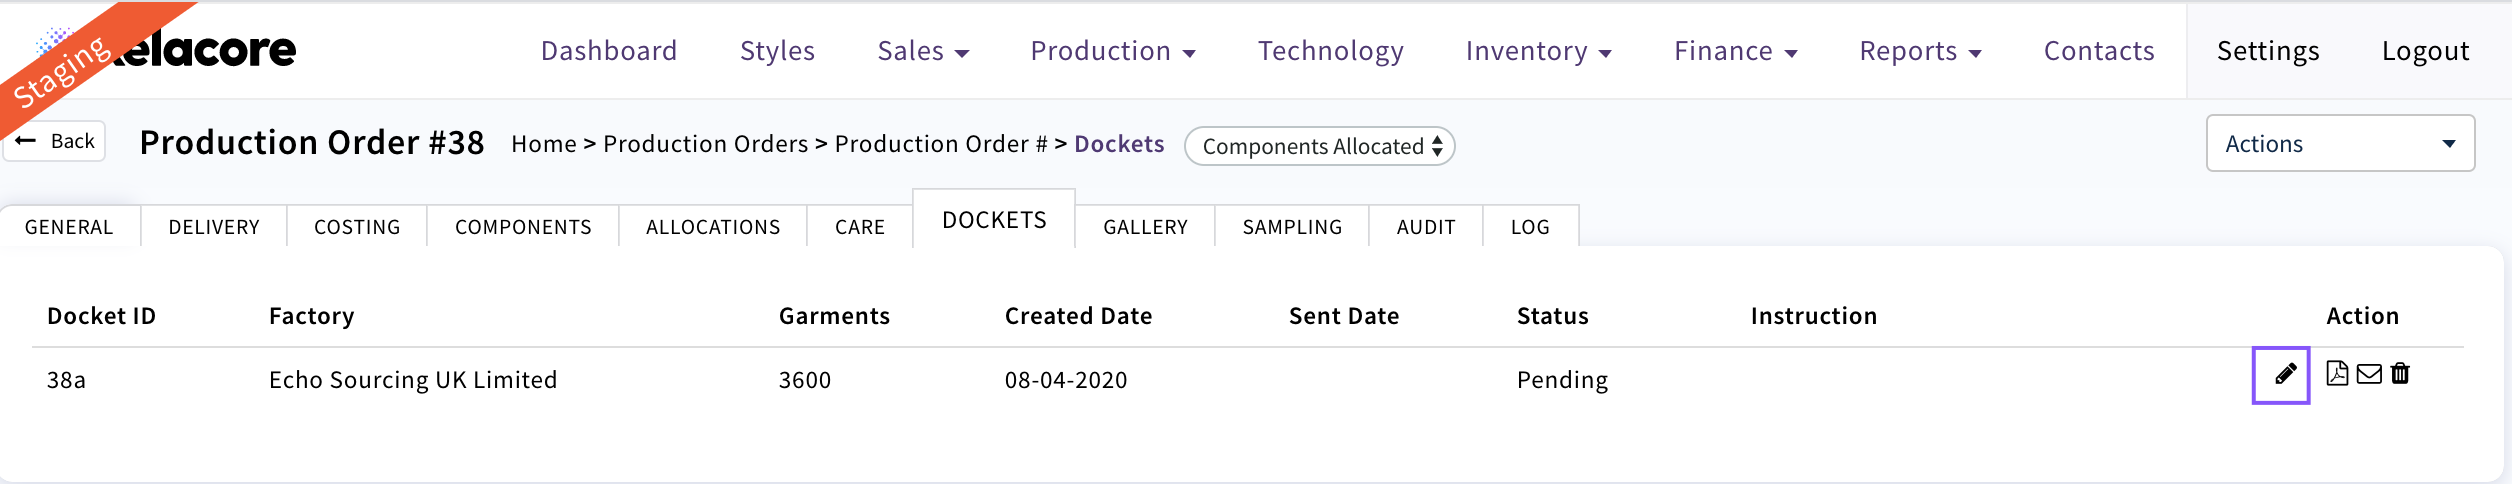Viewport: 2512px width, 484px height.
Task: Download docket 38a PDF file icon
Action: tap(2337, 374)
